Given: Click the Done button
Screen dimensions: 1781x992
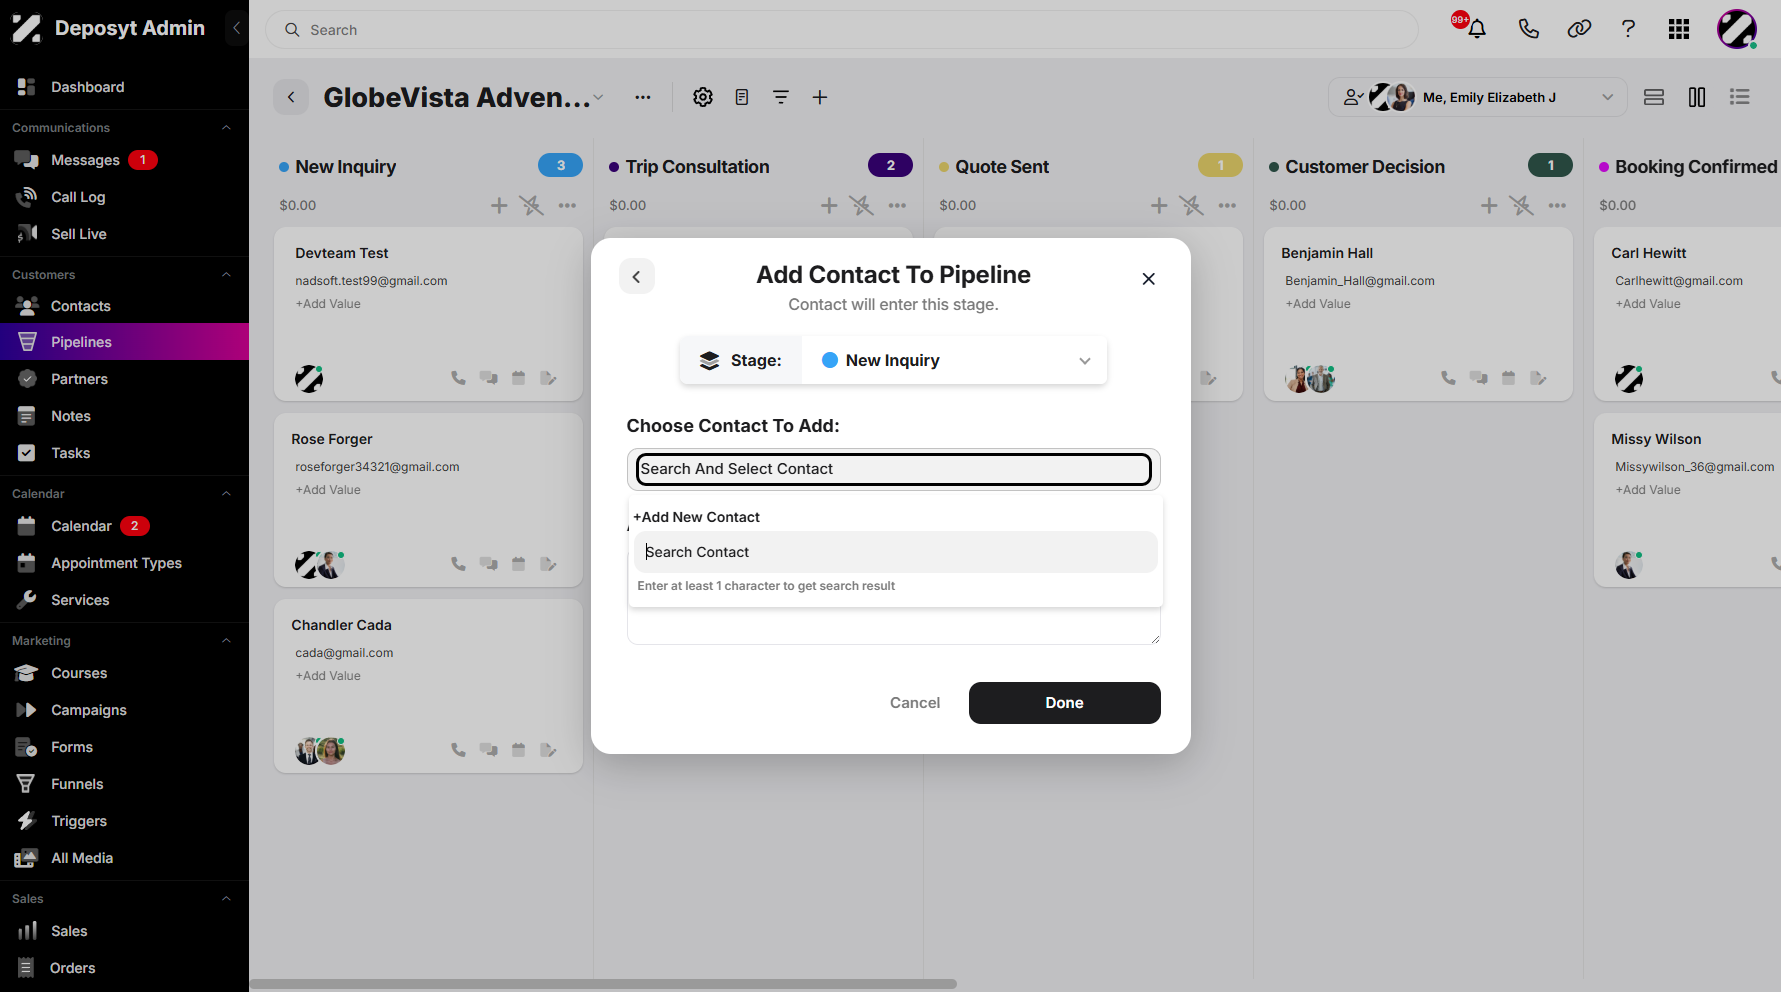Looking at the screenshot, I should pos(1064,703).
